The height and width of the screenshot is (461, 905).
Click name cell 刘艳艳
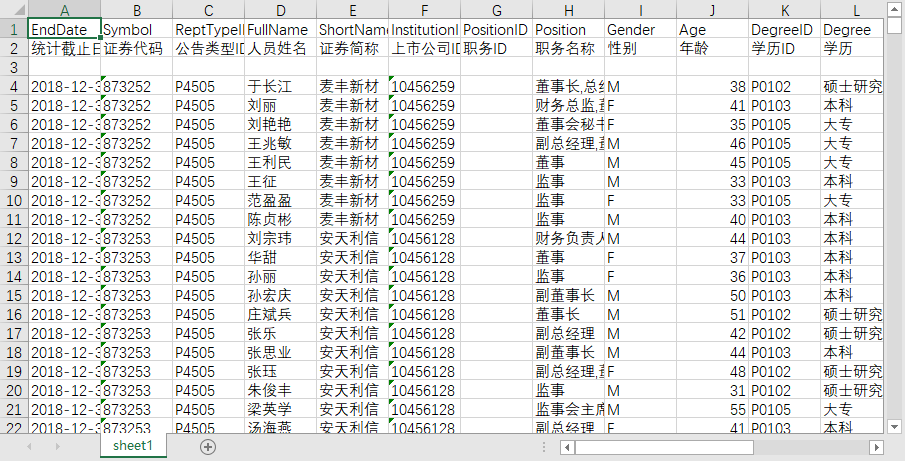(281, 125)
